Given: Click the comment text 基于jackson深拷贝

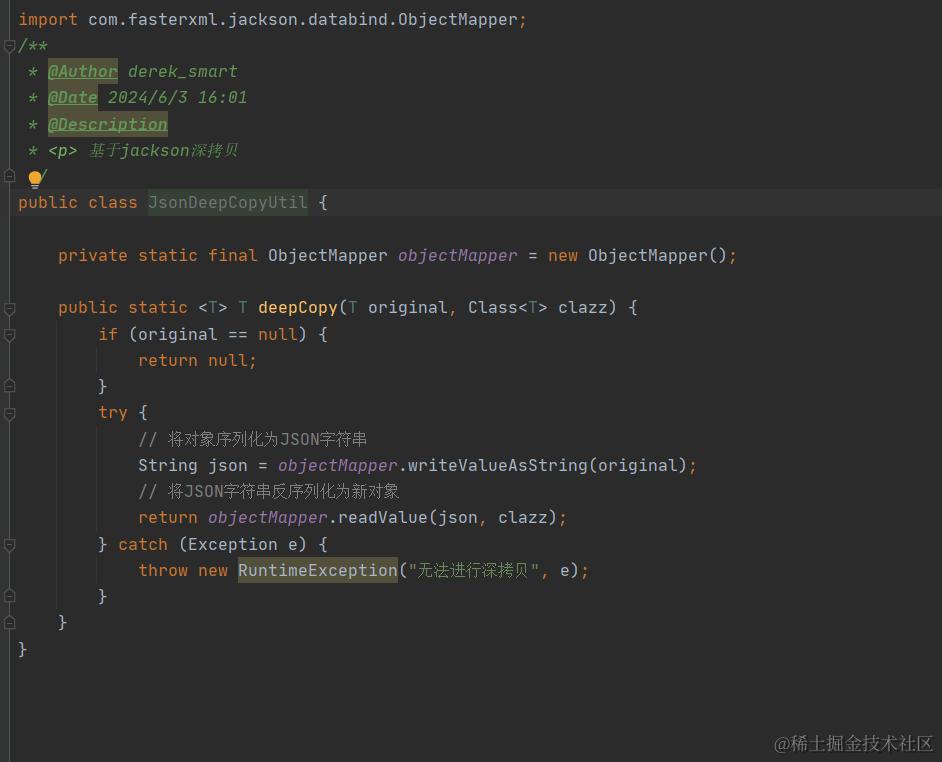Looking at the screenshot, I should click(x=163, y=150).
